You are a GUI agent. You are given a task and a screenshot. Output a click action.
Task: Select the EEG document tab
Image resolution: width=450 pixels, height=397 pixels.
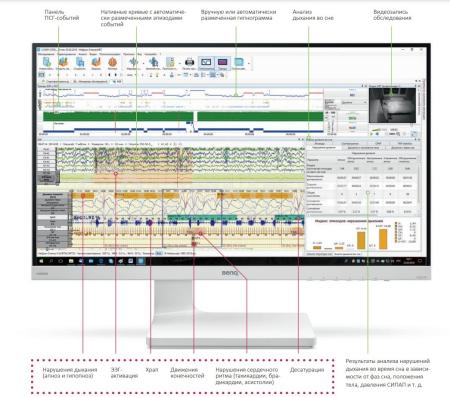tap(117, 81)
